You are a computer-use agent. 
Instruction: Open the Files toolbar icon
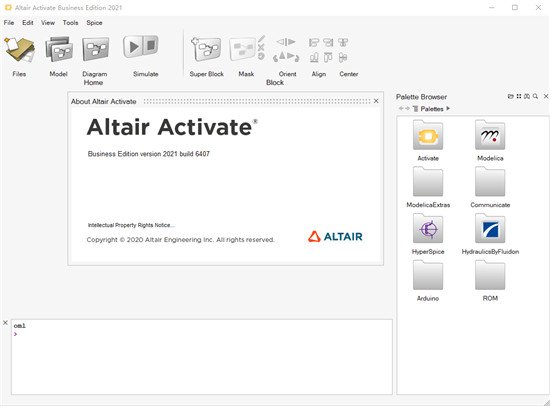[19, 50]
